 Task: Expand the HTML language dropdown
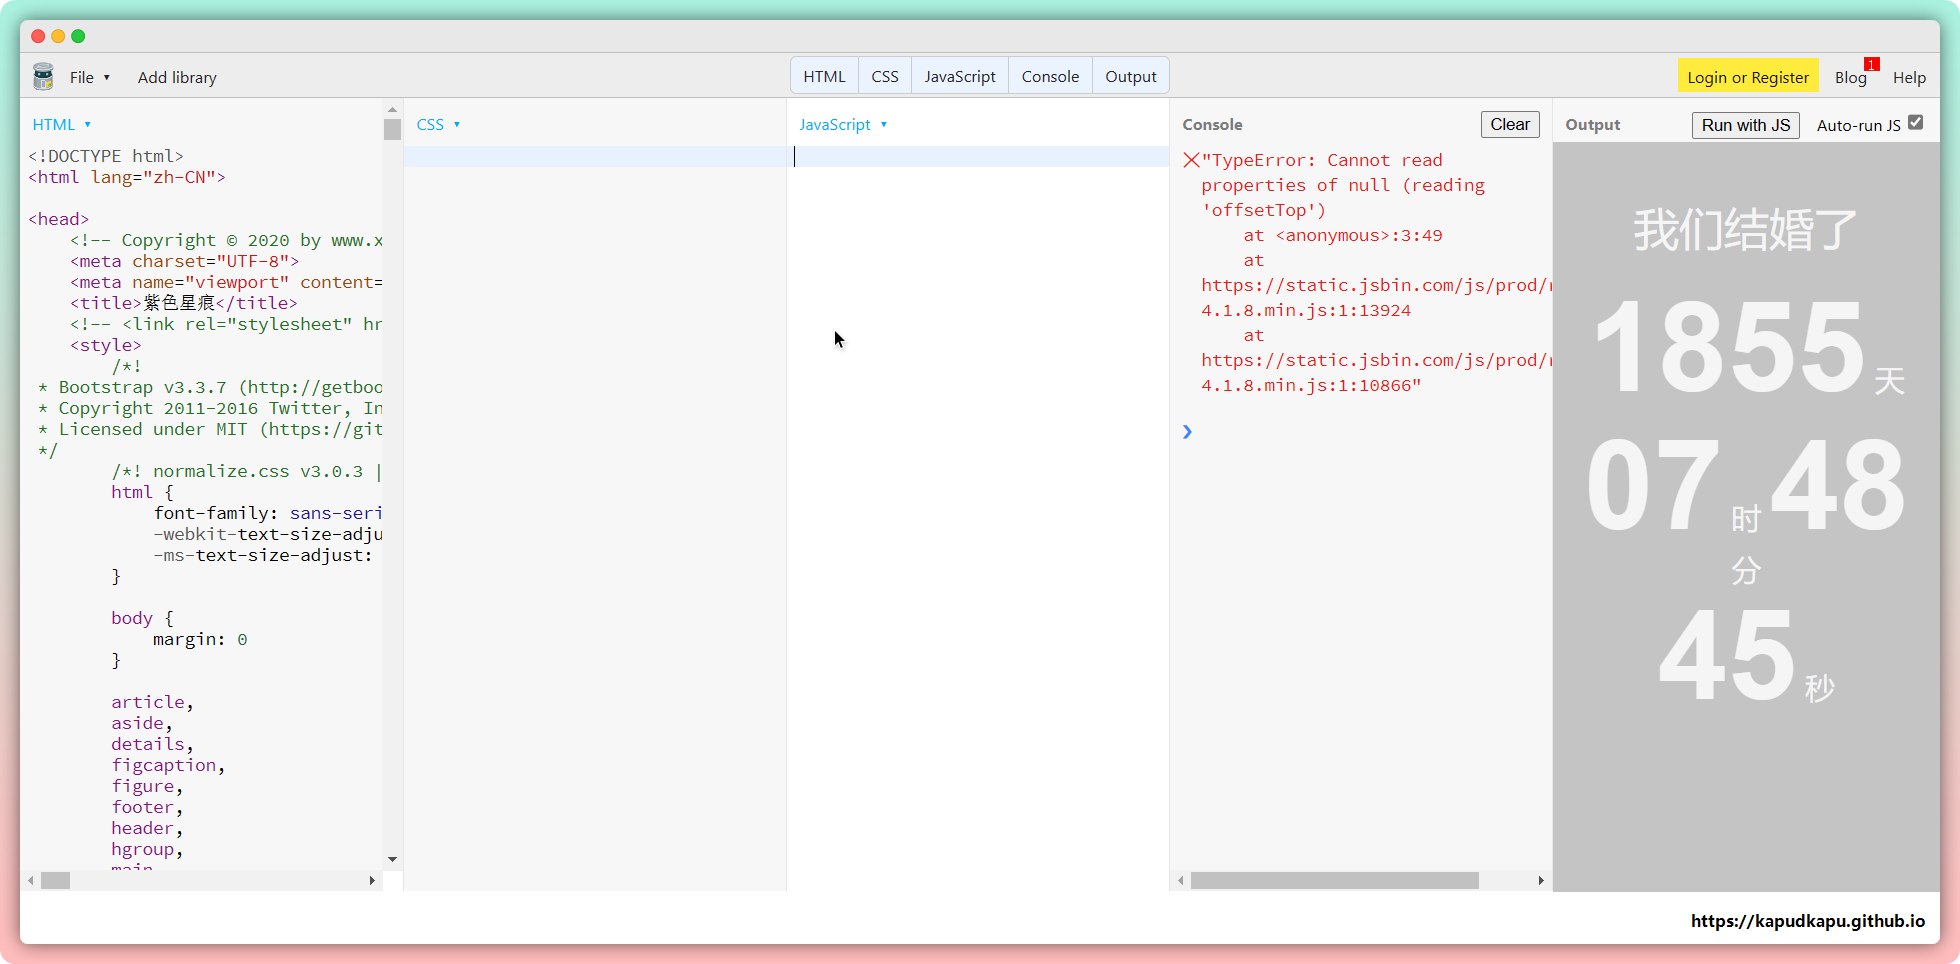62,124
